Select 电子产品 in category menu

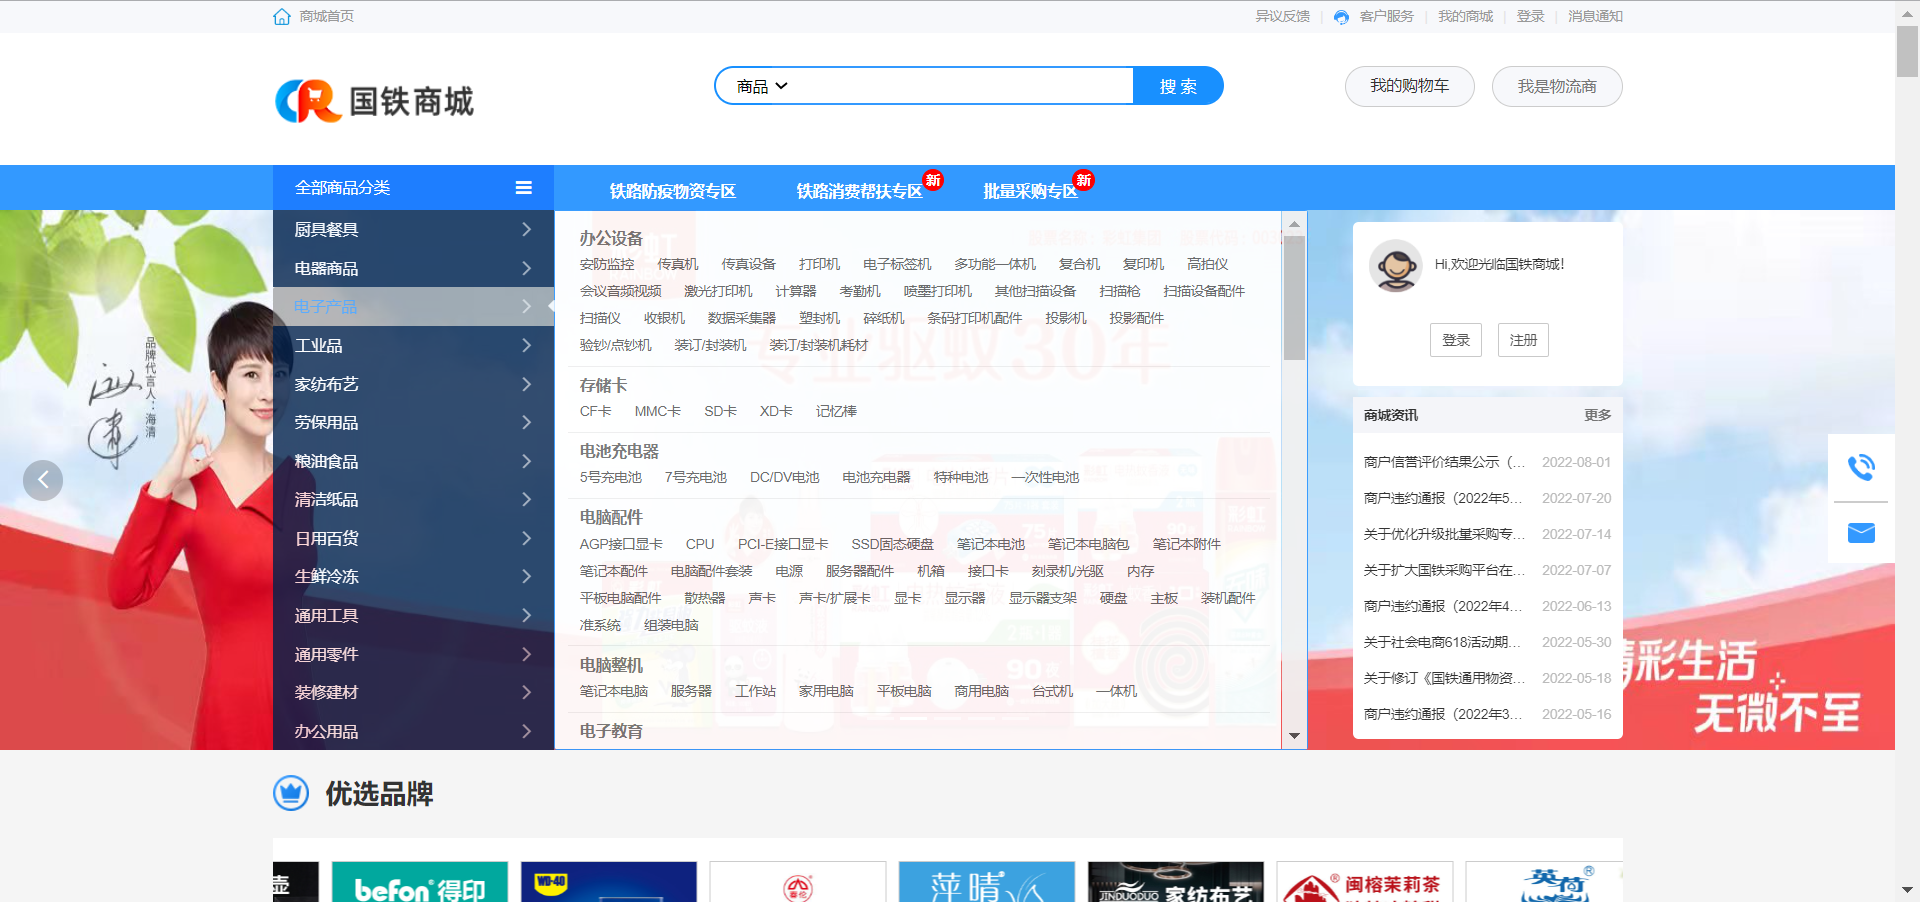click(x=413, y=307)
